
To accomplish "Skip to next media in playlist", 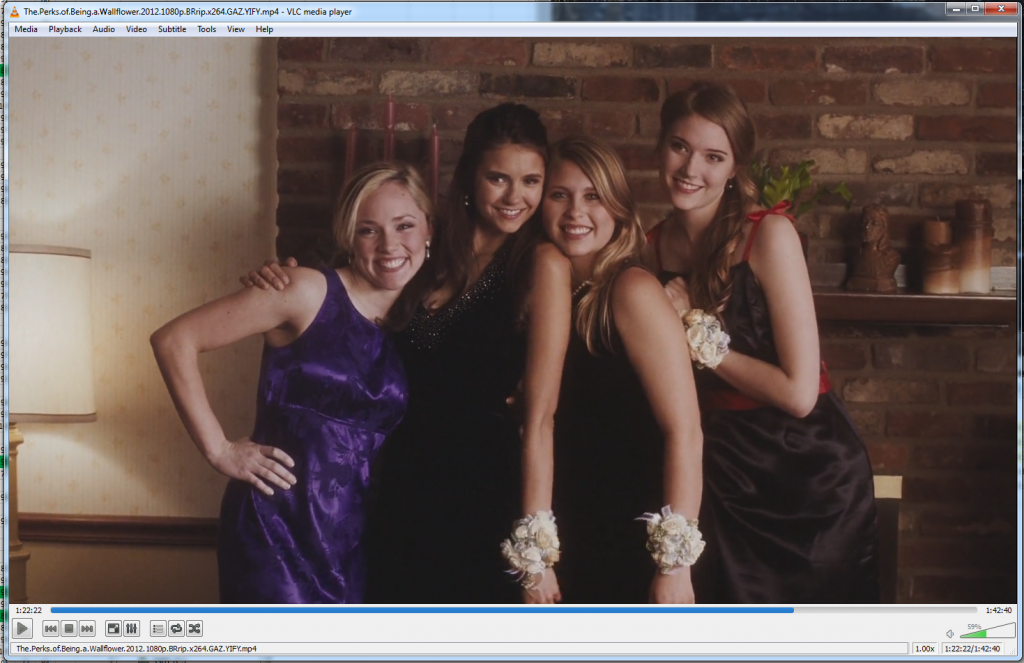I will (x=87, y=628).
